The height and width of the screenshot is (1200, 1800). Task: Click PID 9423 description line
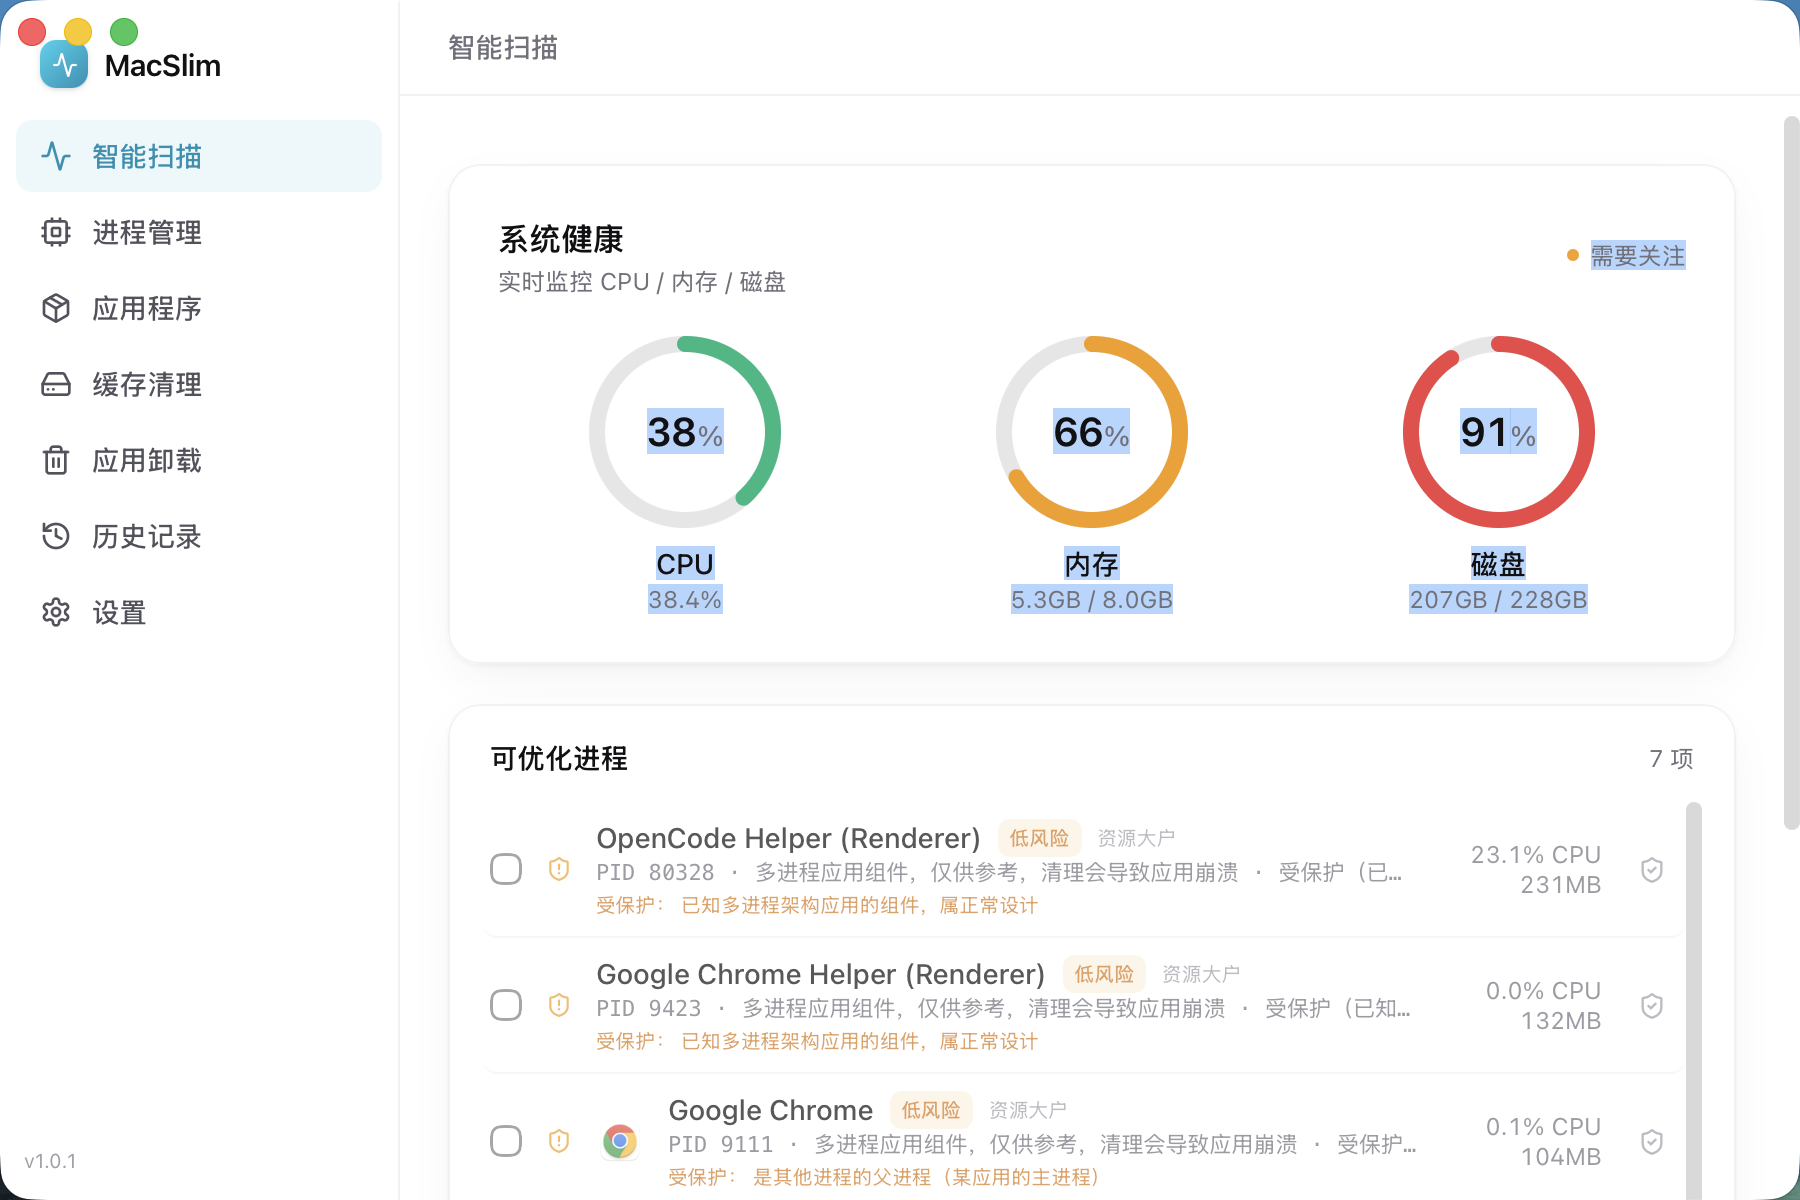(x=1003, y=1008)
